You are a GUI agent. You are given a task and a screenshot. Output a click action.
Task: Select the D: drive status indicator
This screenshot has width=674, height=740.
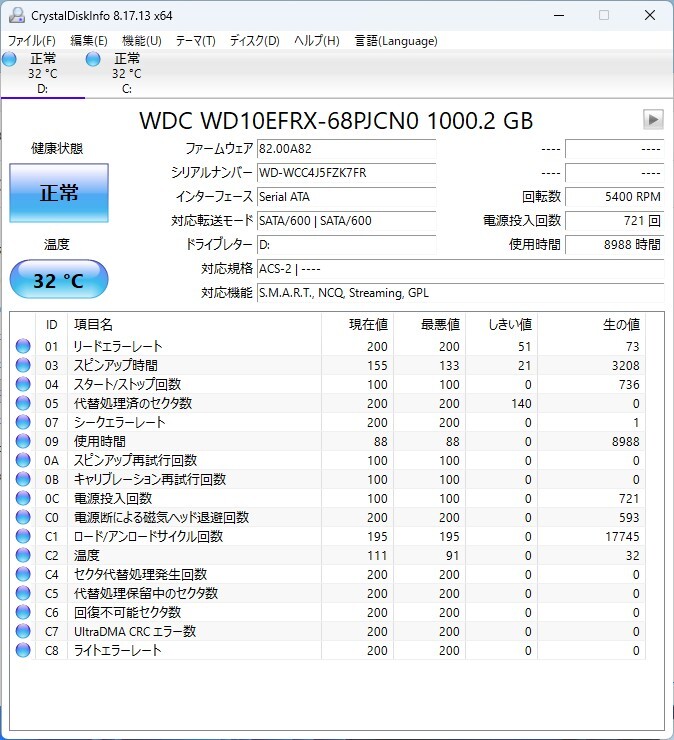click(9, 59)
